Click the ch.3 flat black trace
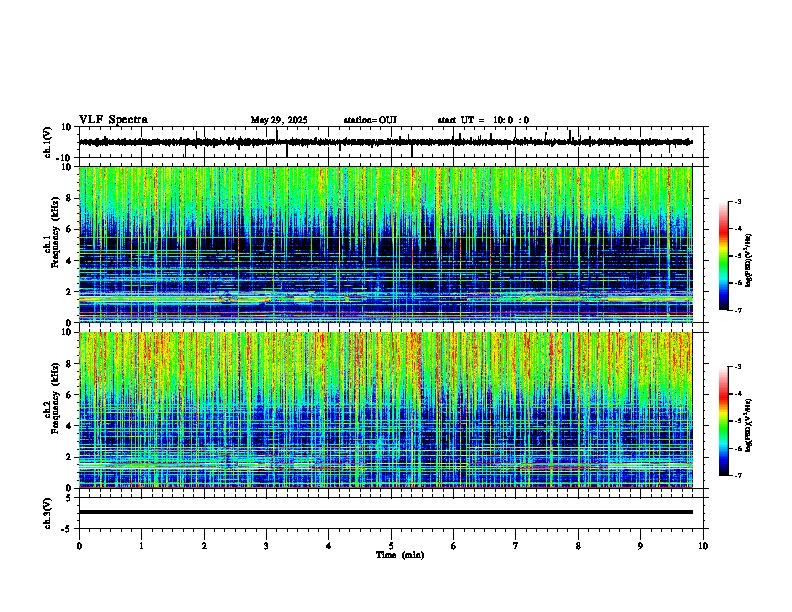 tap(385, 512)
